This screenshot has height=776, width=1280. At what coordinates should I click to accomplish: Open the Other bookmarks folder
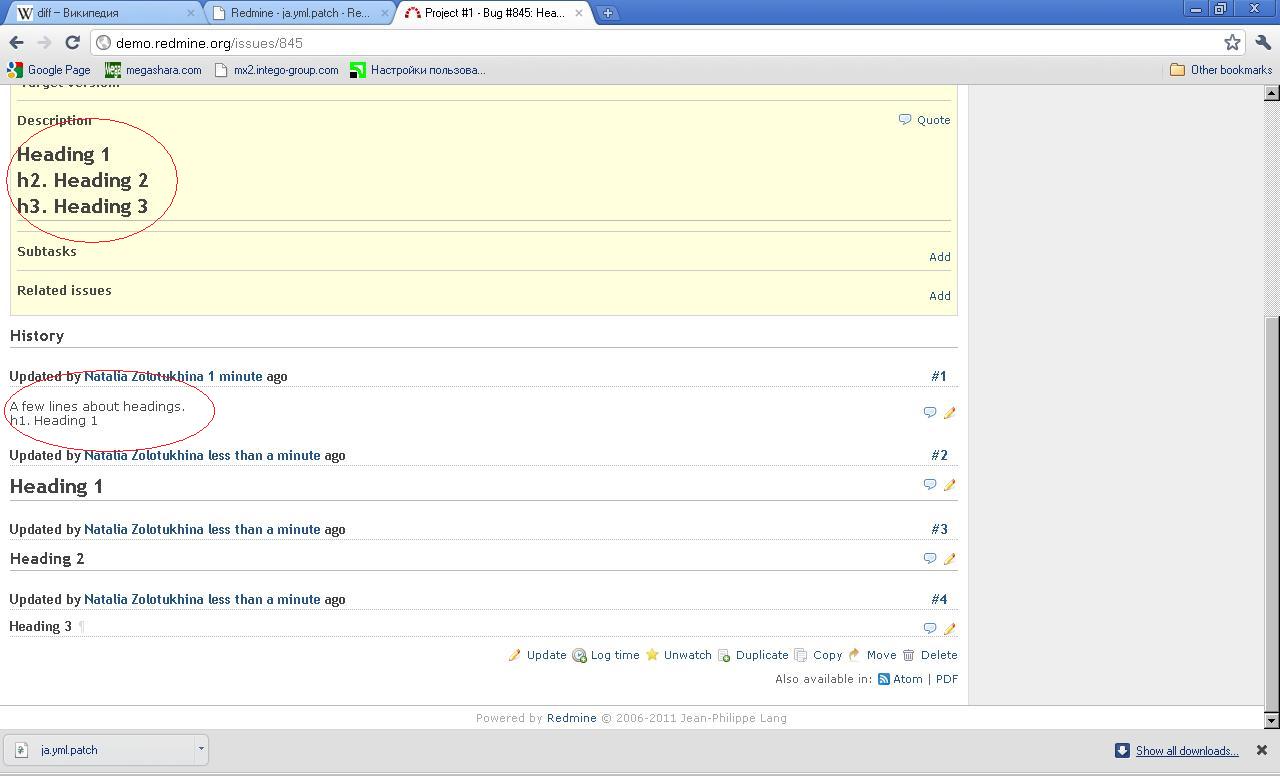[1221, 70]
